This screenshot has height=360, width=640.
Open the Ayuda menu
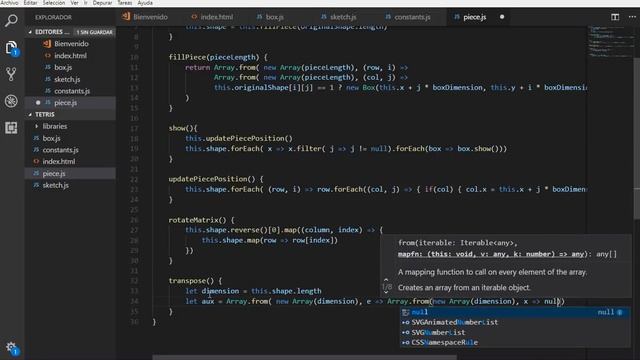145,3
